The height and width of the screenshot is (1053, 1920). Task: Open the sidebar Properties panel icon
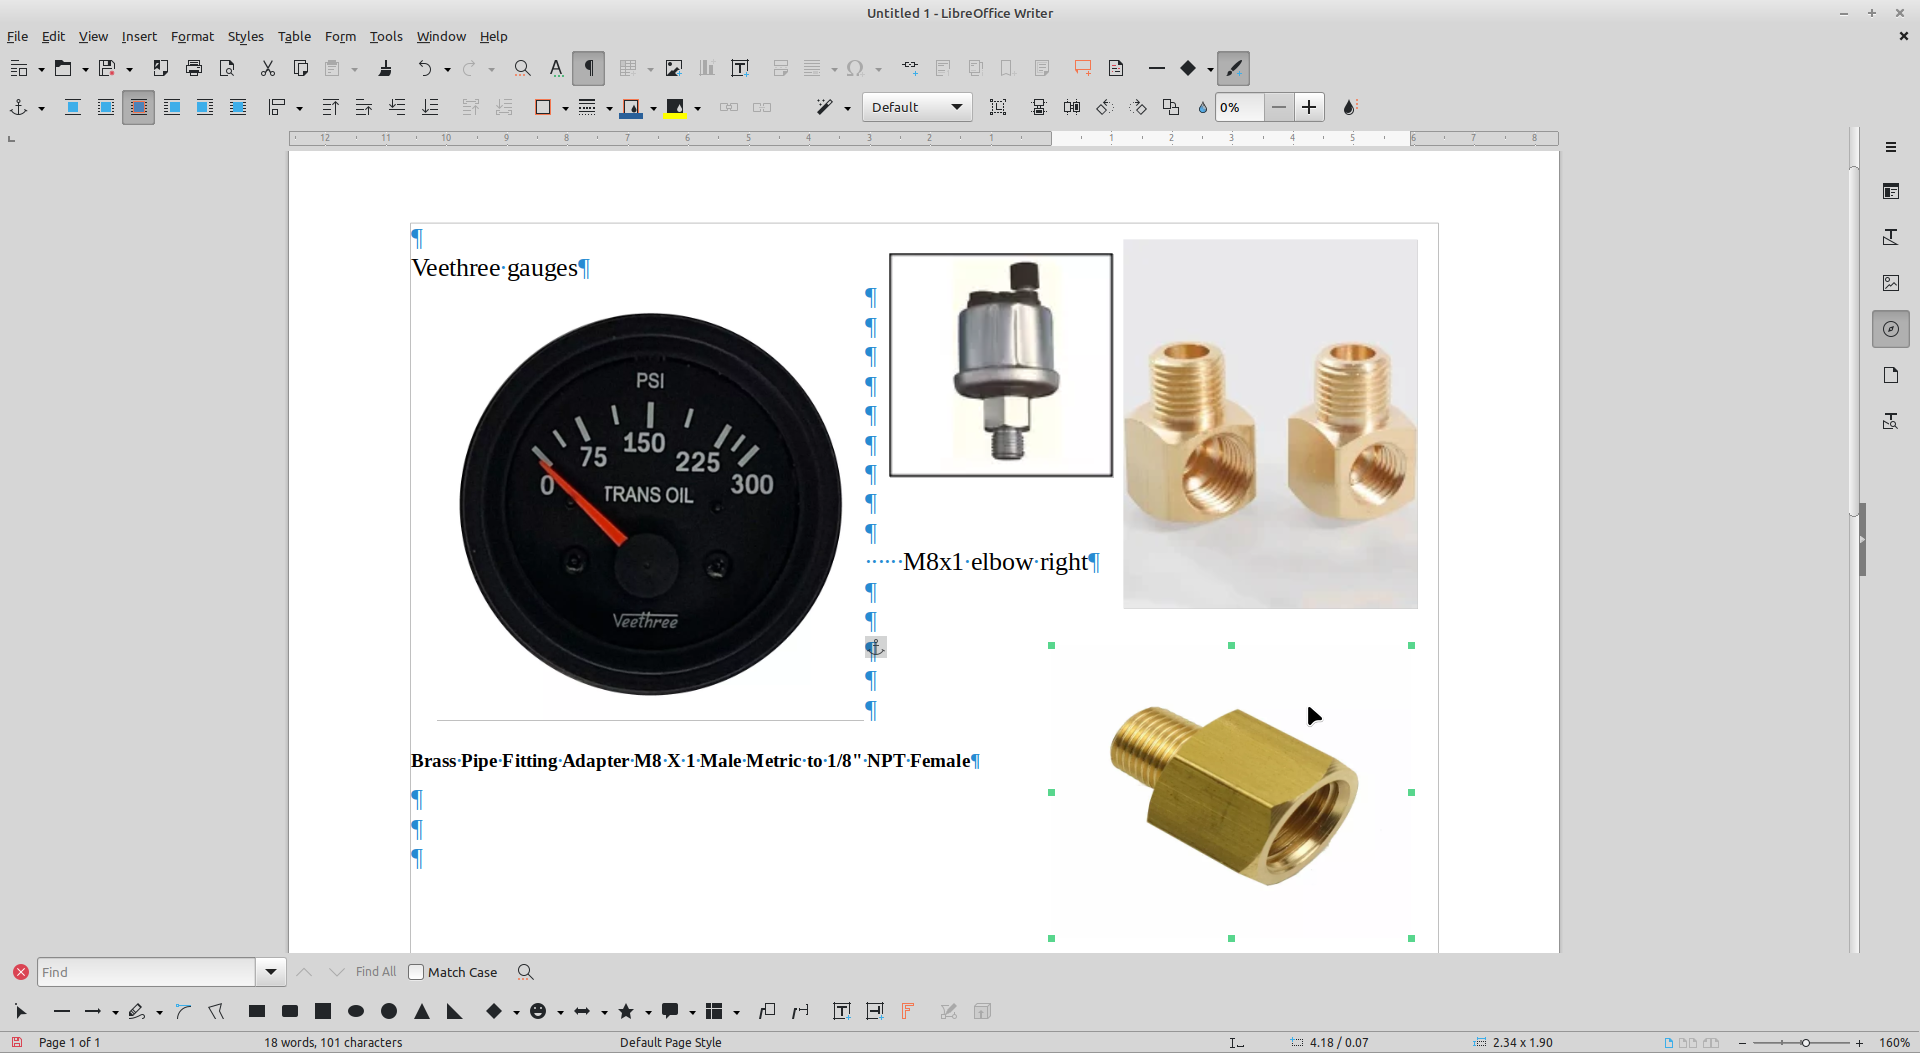(x=1890, y=191)
